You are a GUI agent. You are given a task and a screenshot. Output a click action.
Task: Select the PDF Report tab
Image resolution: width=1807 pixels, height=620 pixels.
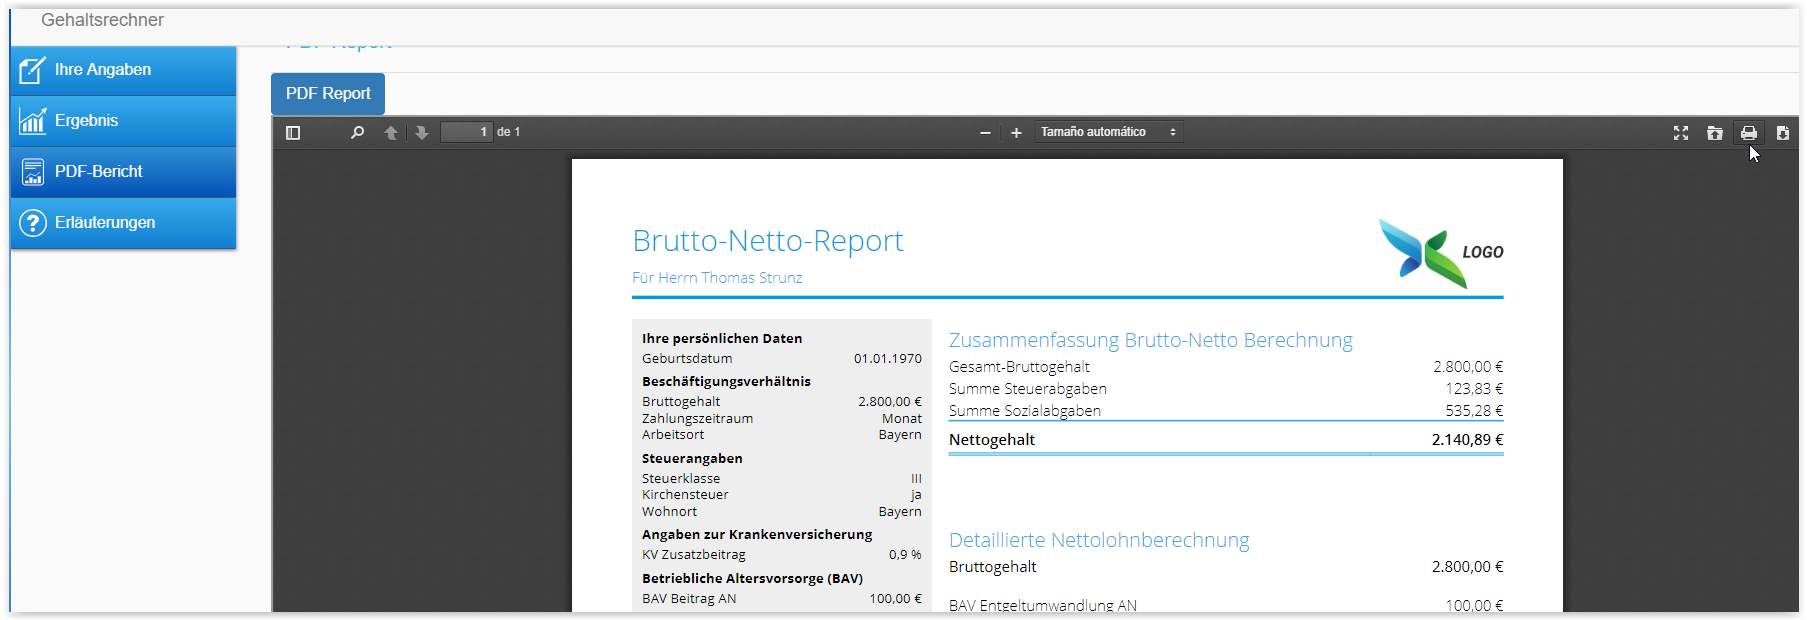(328, 94)
